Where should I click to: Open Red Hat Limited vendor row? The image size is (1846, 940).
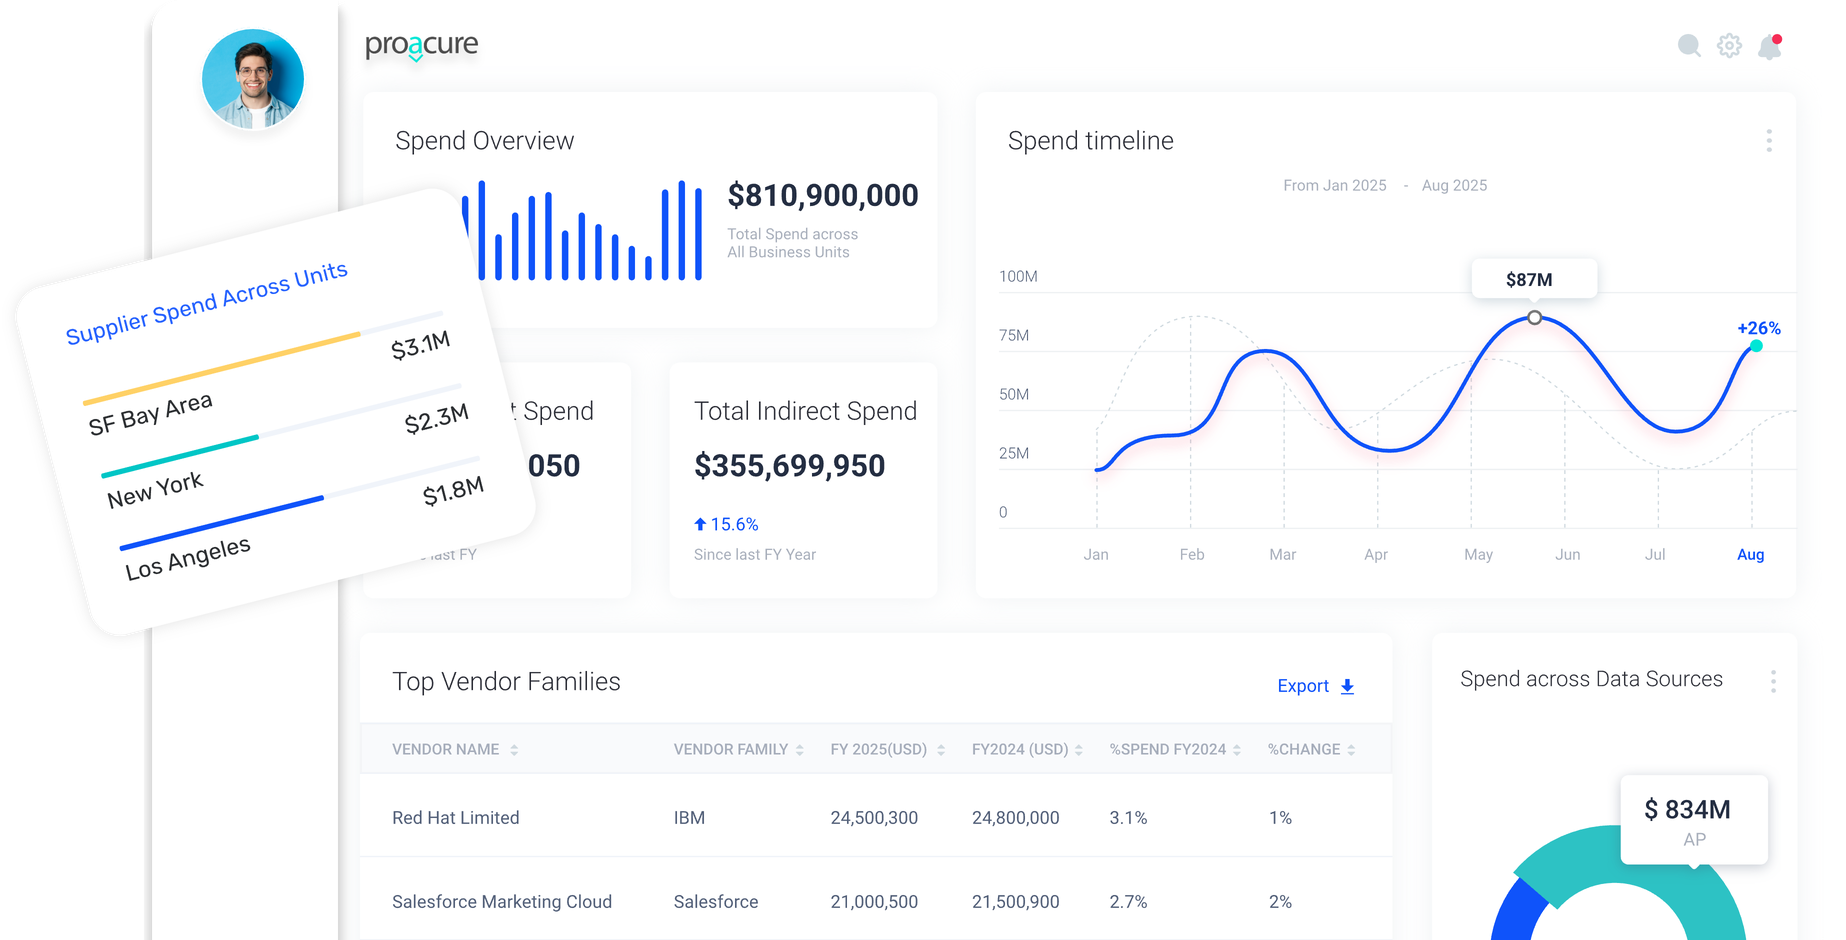pyautogui.click(x=876, y=817)
